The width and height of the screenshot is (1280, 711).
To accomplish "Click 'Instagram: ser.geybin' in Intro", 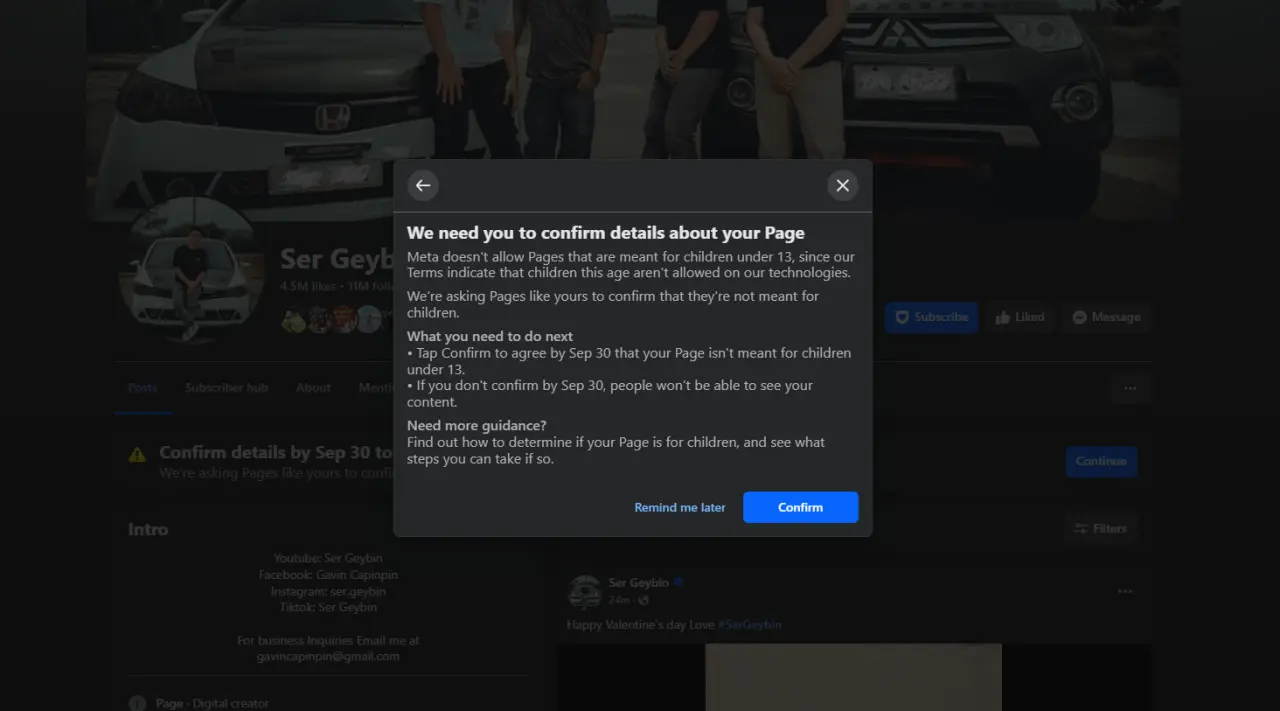I will click(328, 591).
